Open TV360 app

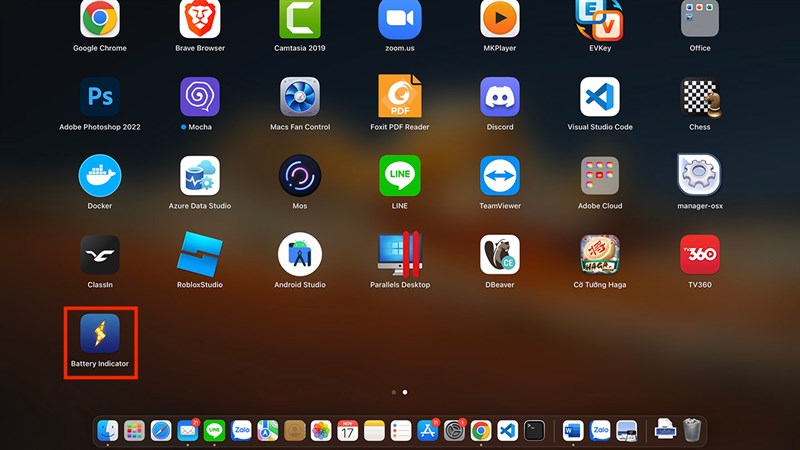coord(700,255)
